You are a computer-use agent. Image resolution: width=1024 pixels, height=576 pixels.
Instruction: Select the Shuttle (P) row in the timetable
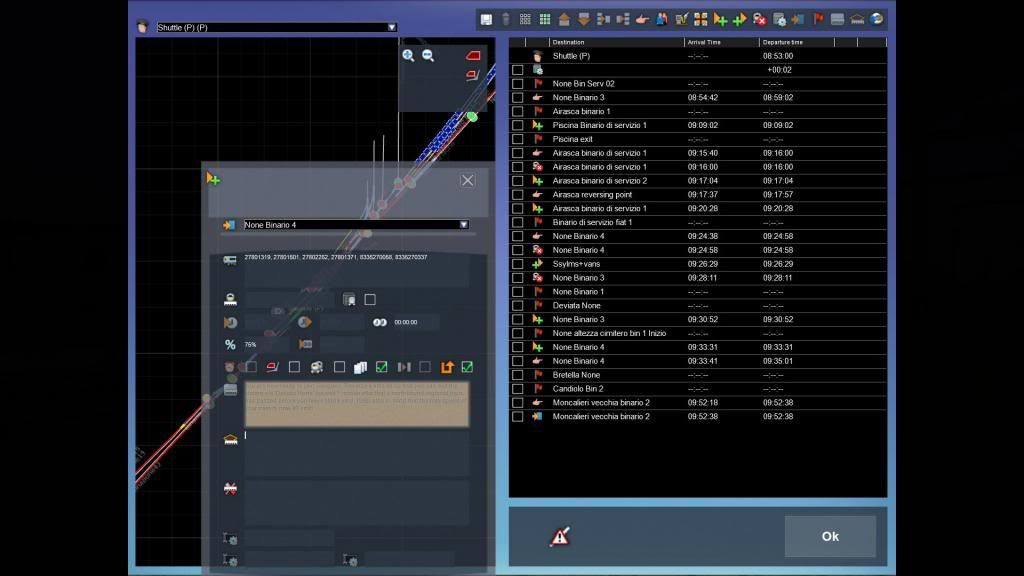(x=697, y=56)
